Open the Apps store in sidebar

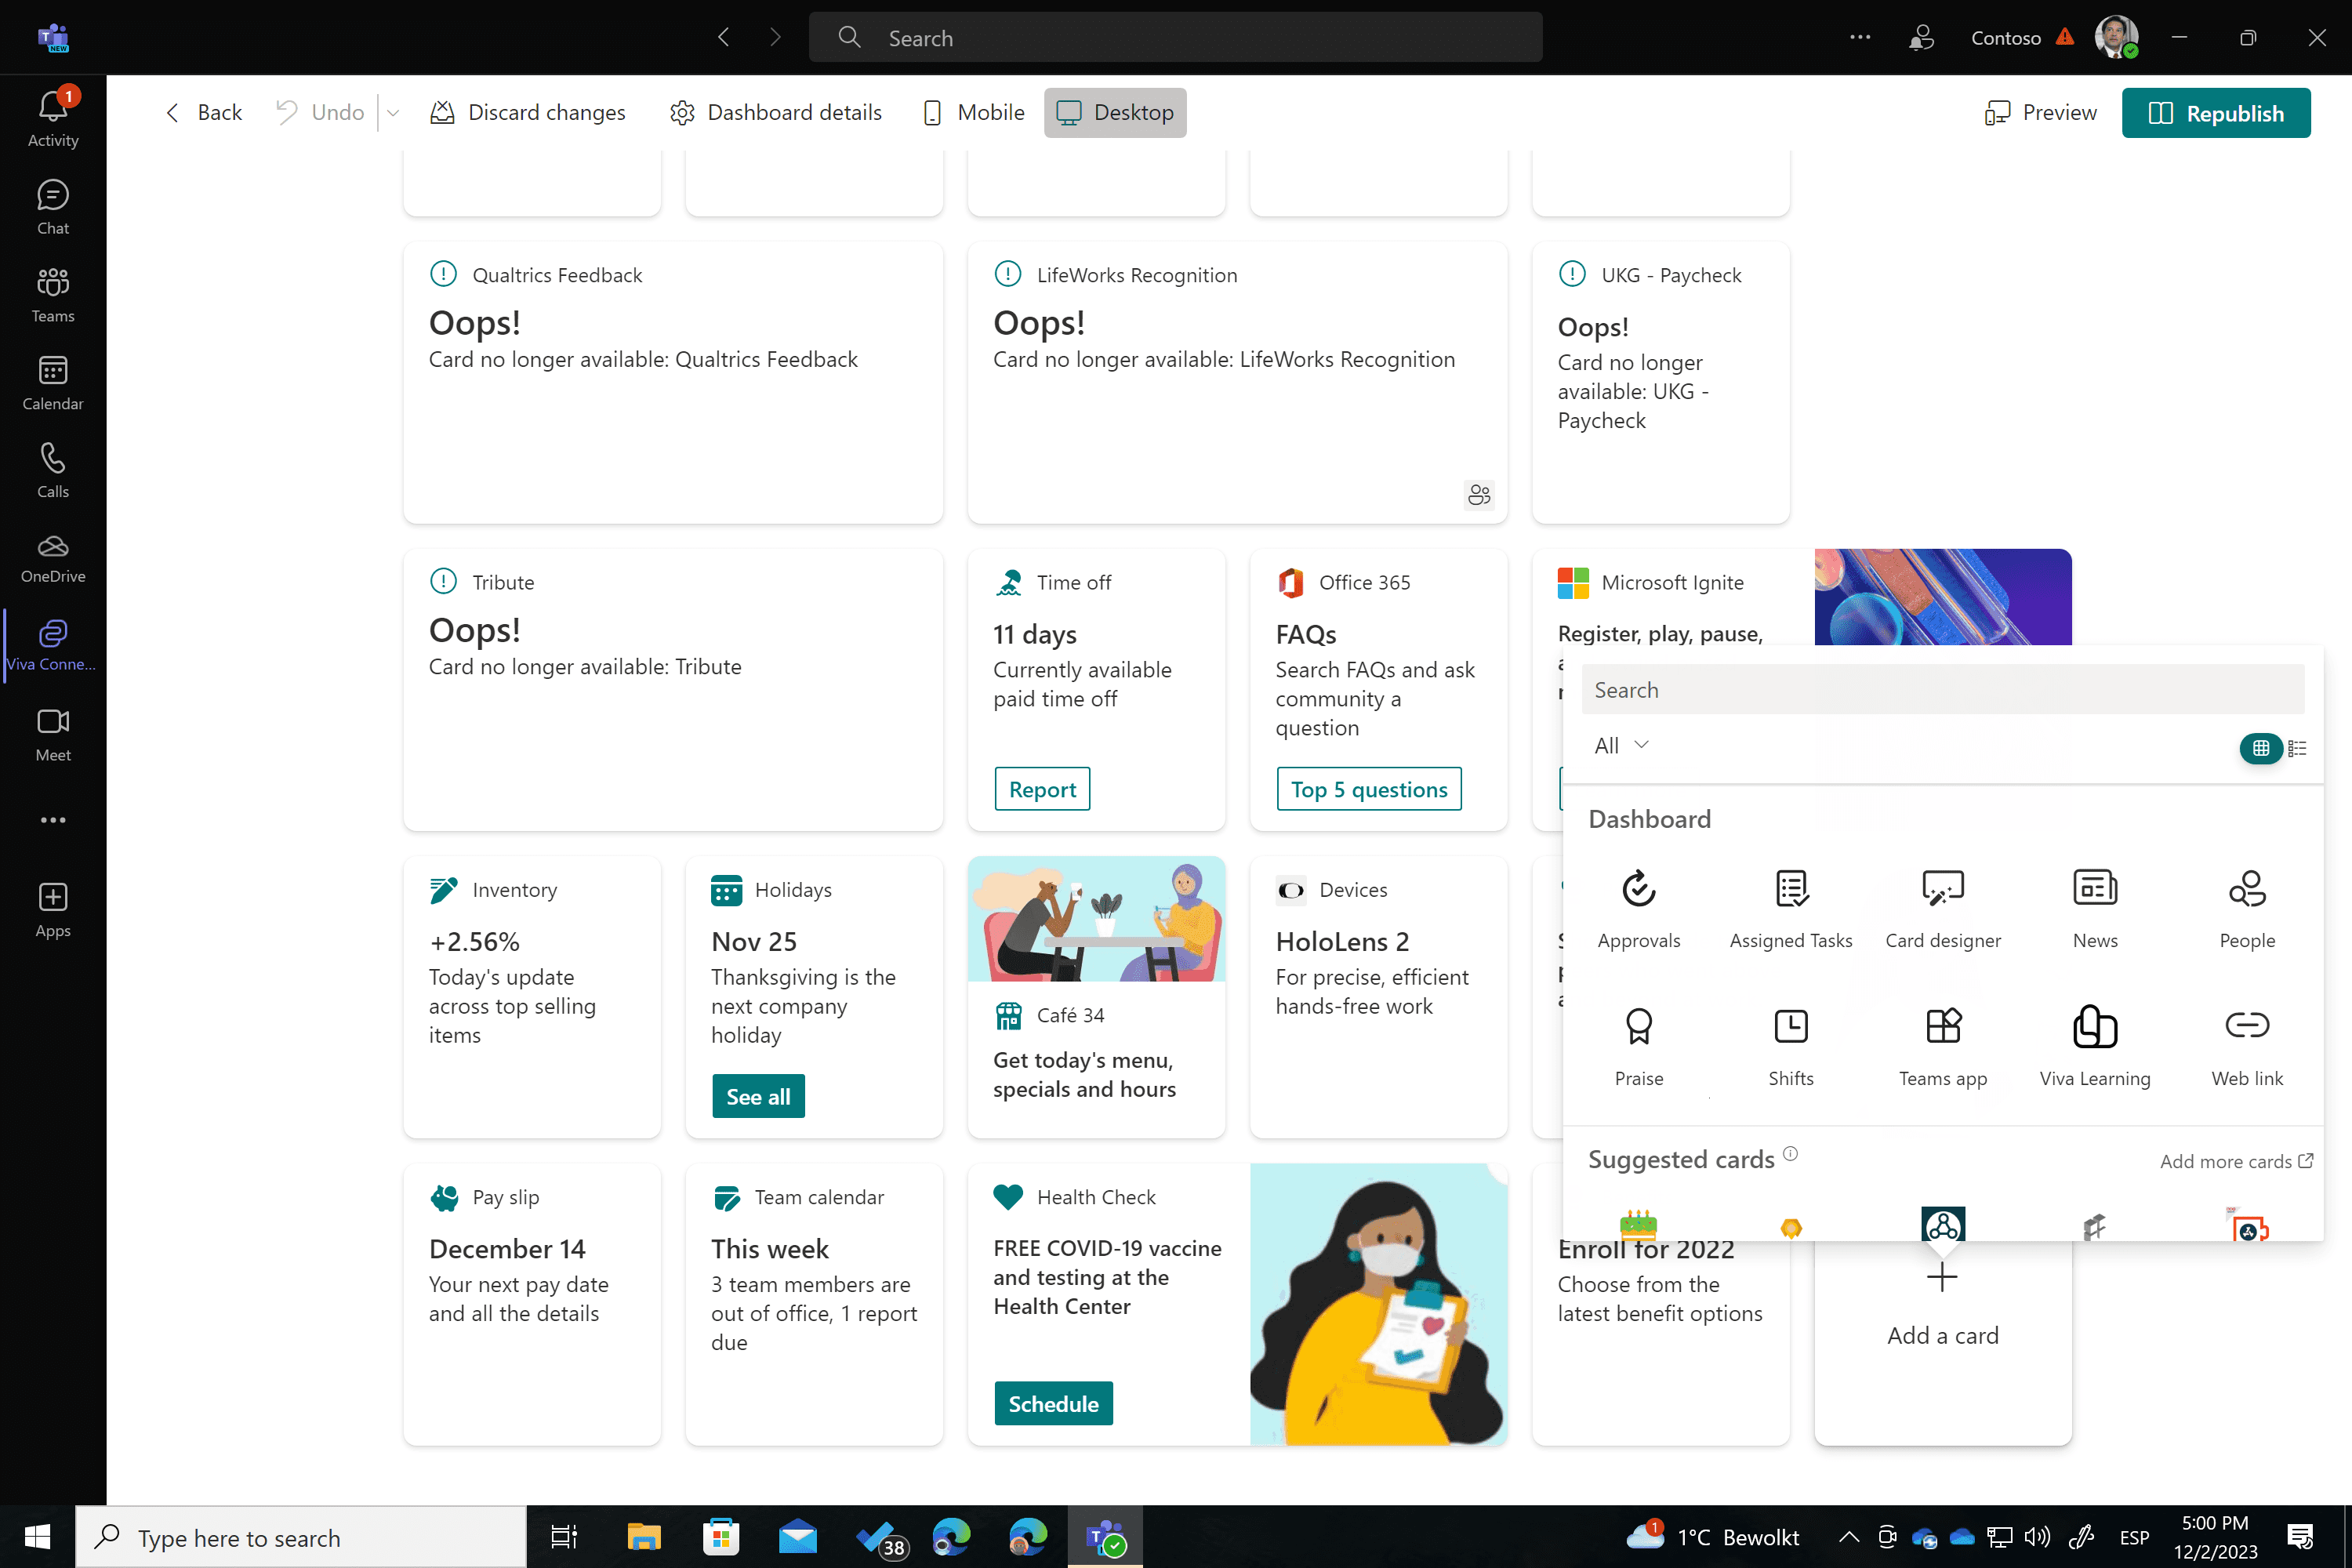(x=53, y=910)
